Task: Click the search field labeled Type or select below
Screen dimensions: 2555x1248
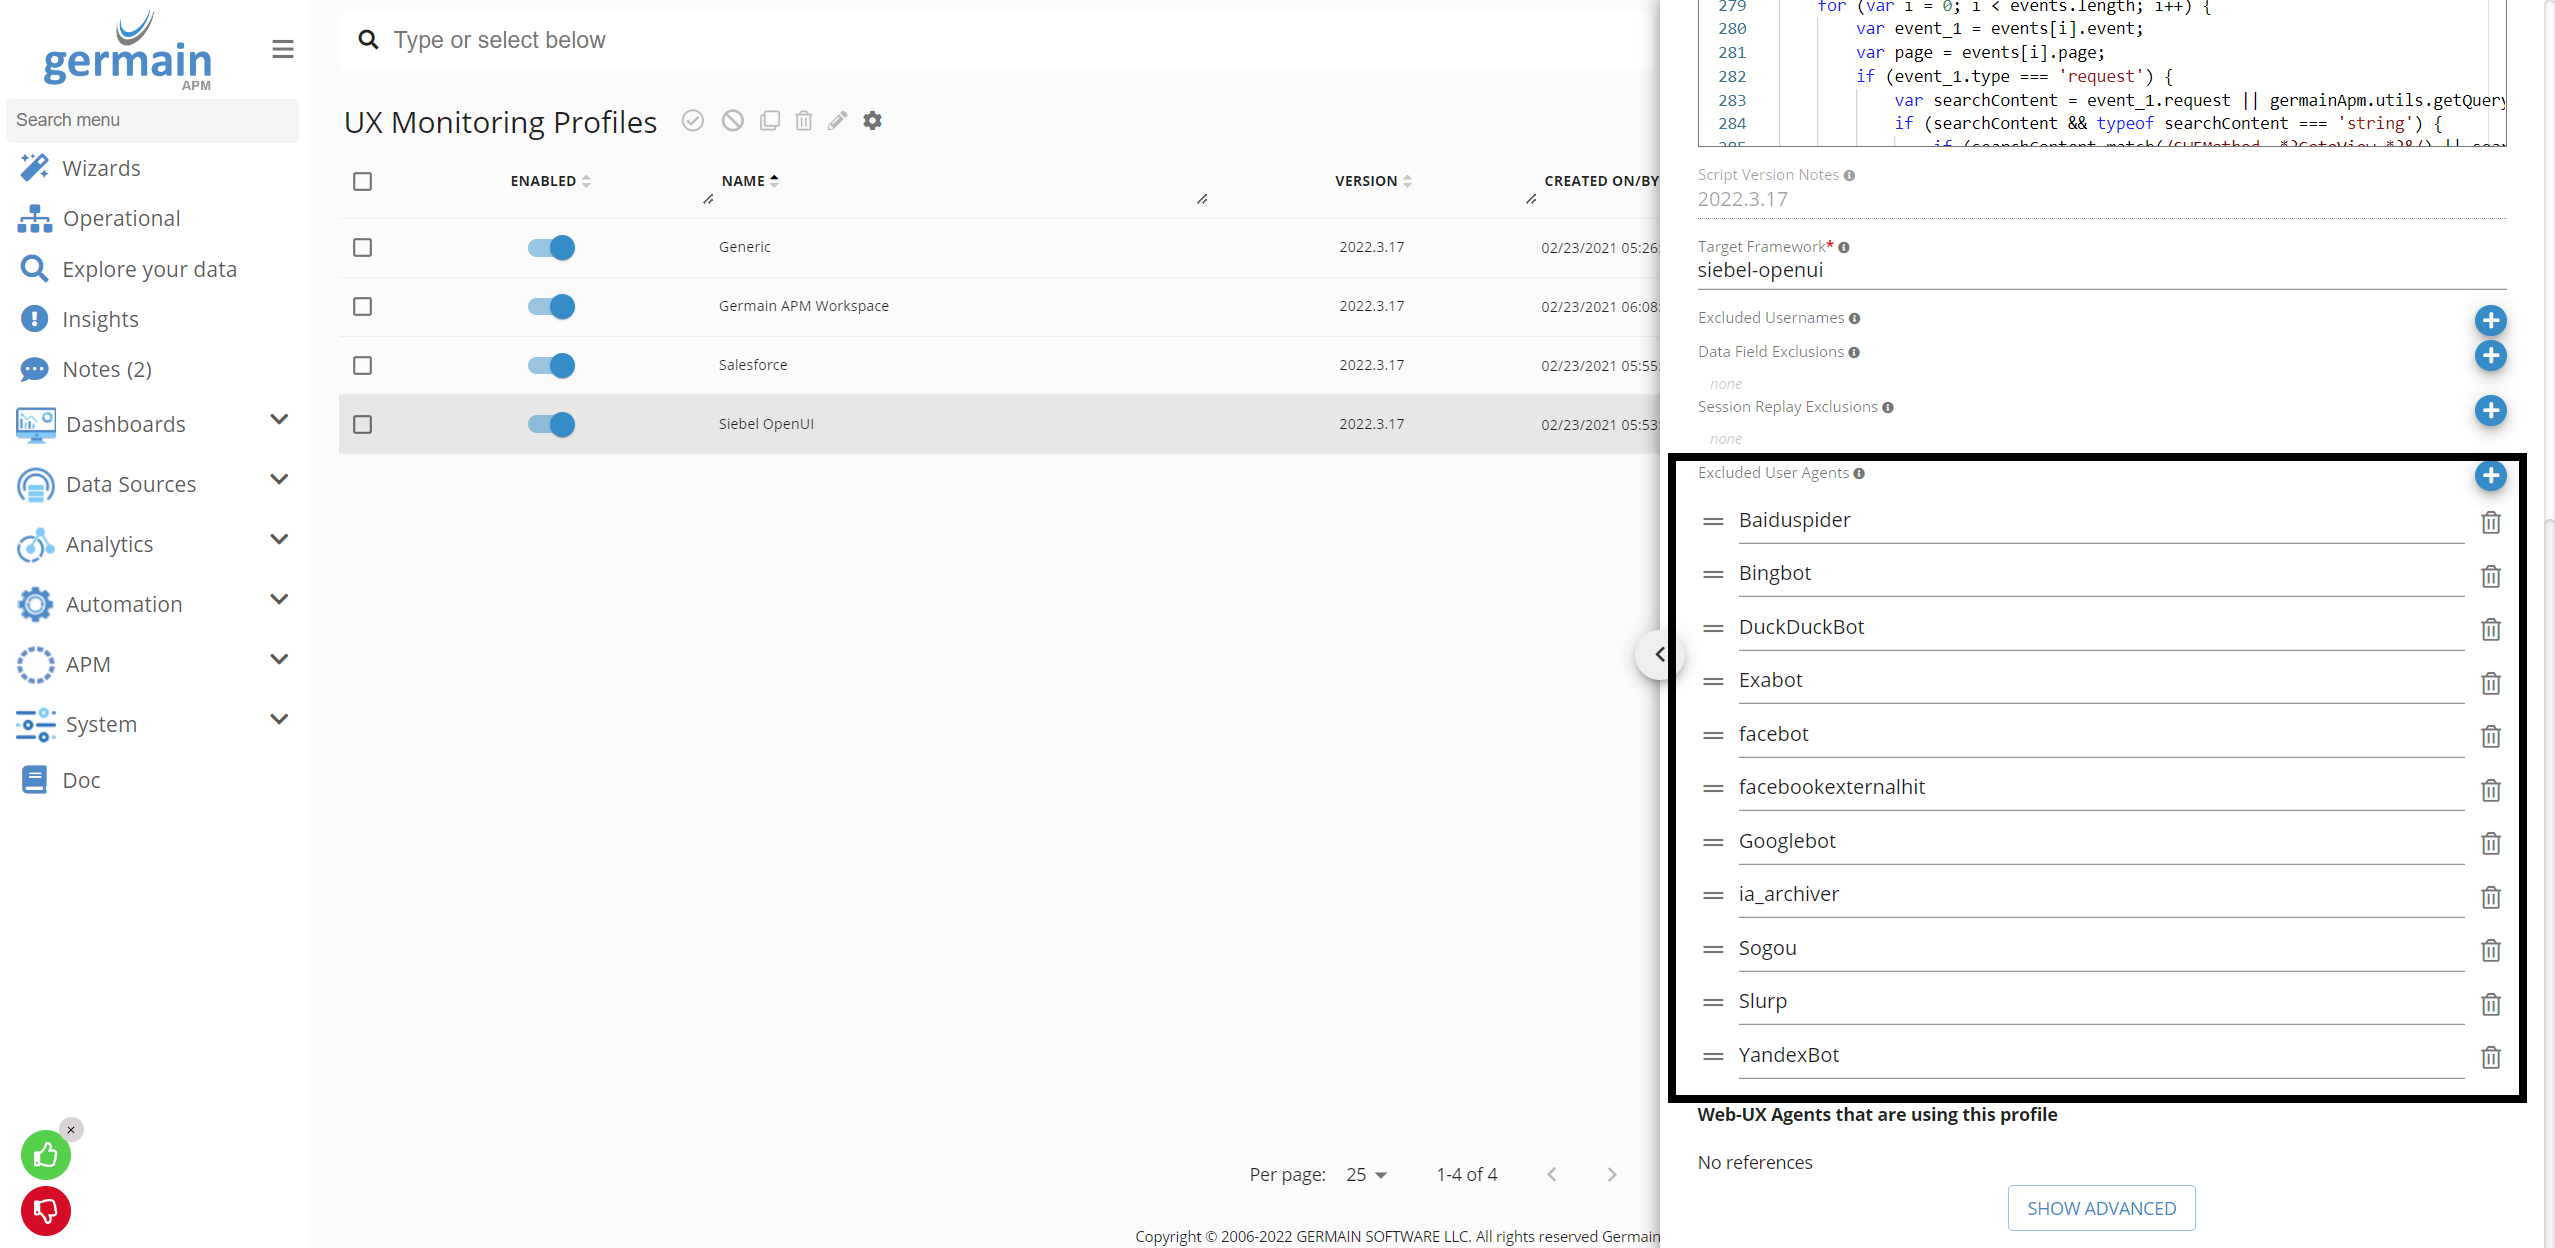Action: [x=700, y=40]
